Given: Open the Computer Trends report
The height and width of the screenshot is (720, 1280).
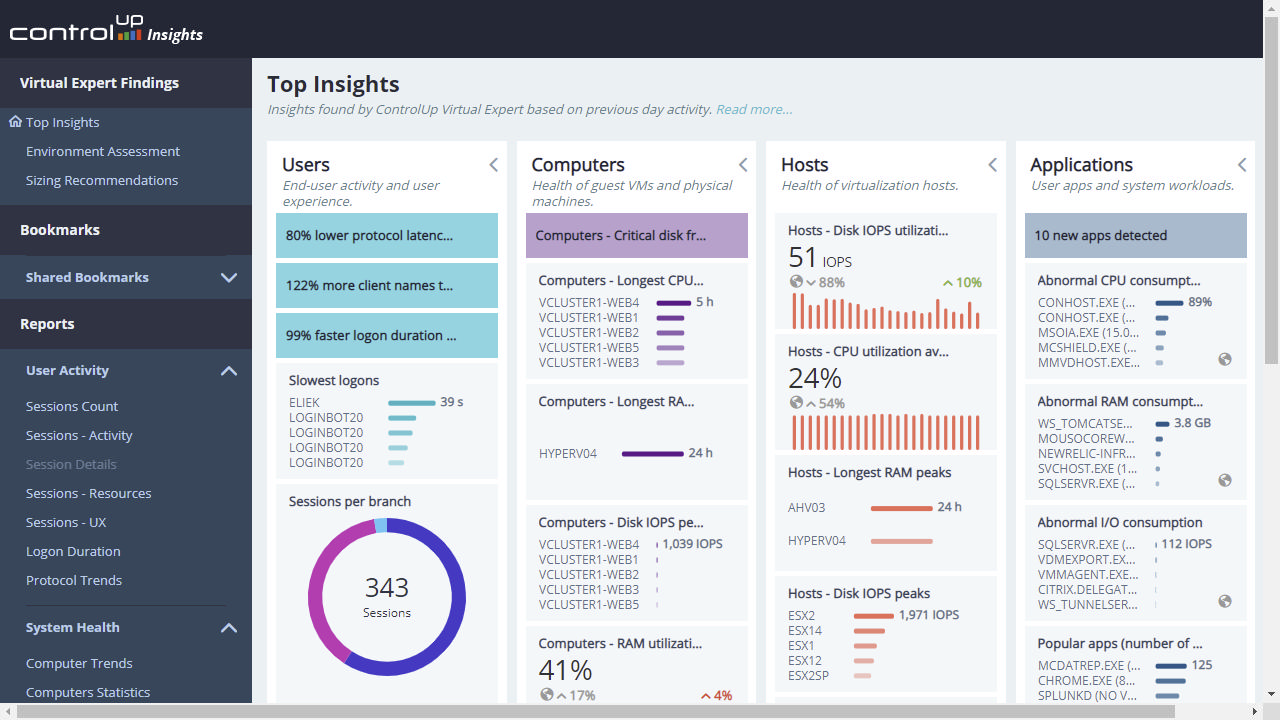Looking at the screenshot, I should tap(79, 663).
